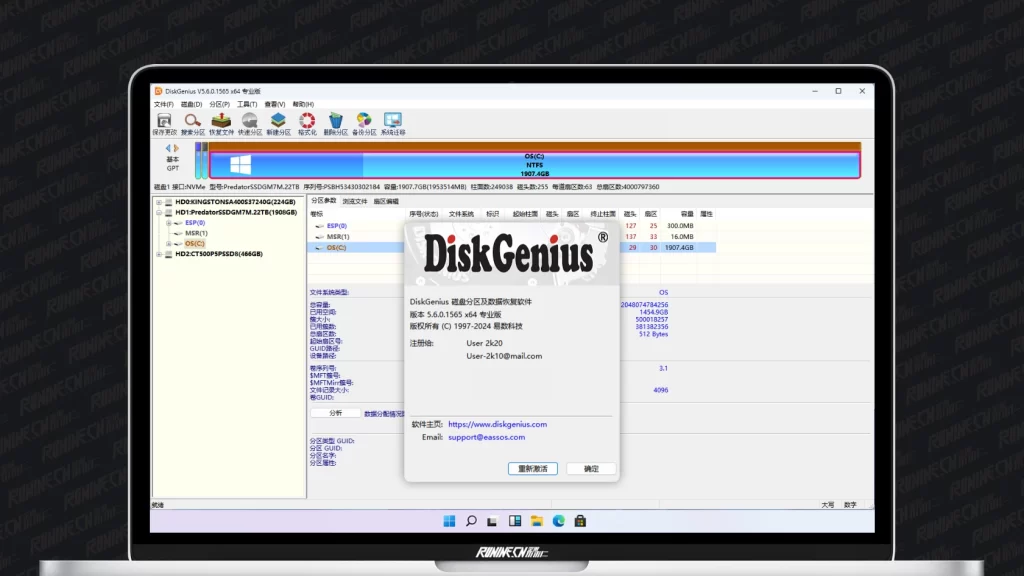
Task: Select the ESP(0) partition in the disk tree
Action: click(x=195, y=223)
